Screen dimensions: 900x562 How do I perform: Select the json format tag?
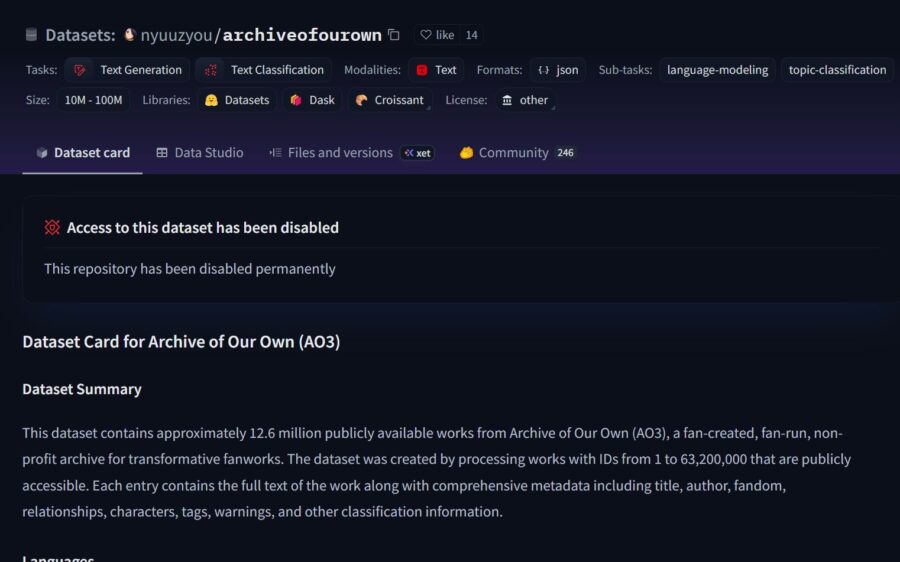pos(558,70)
